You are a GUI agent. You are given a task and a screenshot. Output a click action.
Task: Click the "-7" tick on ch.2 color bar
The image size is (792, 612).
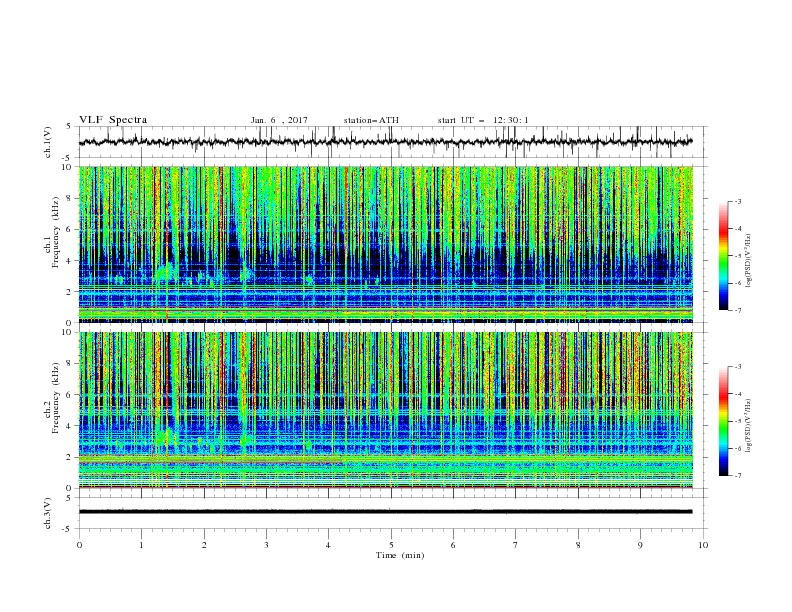pyautogui.click(x=738, y=476)
